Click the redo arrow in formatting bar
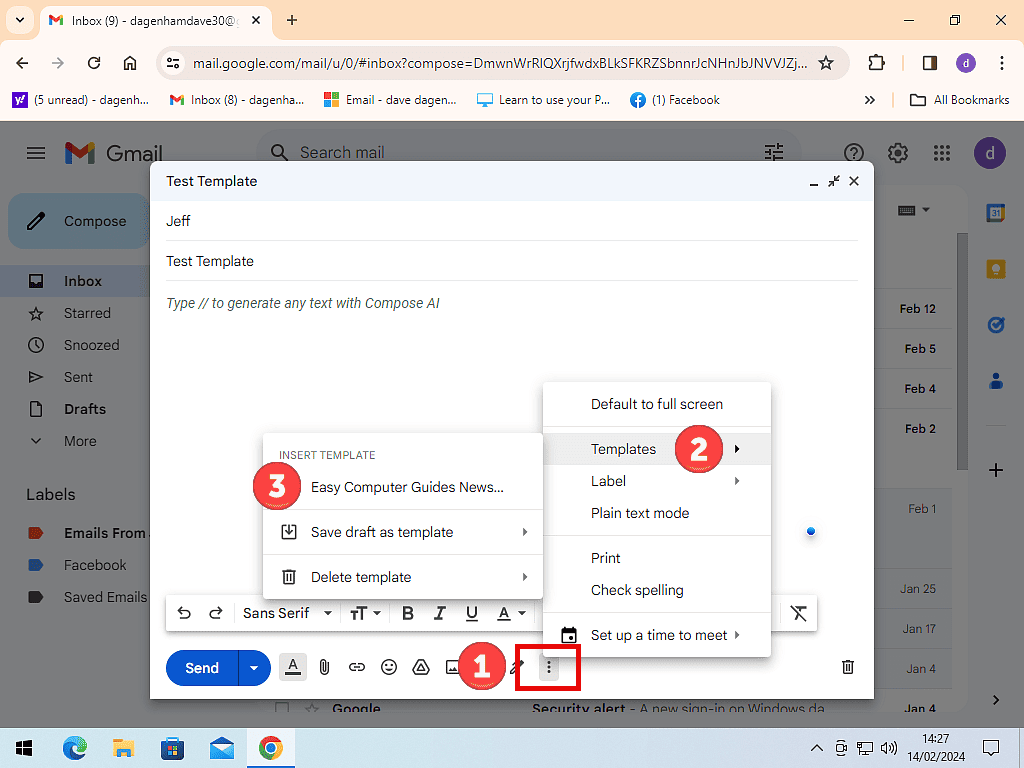 pos(215,613)
